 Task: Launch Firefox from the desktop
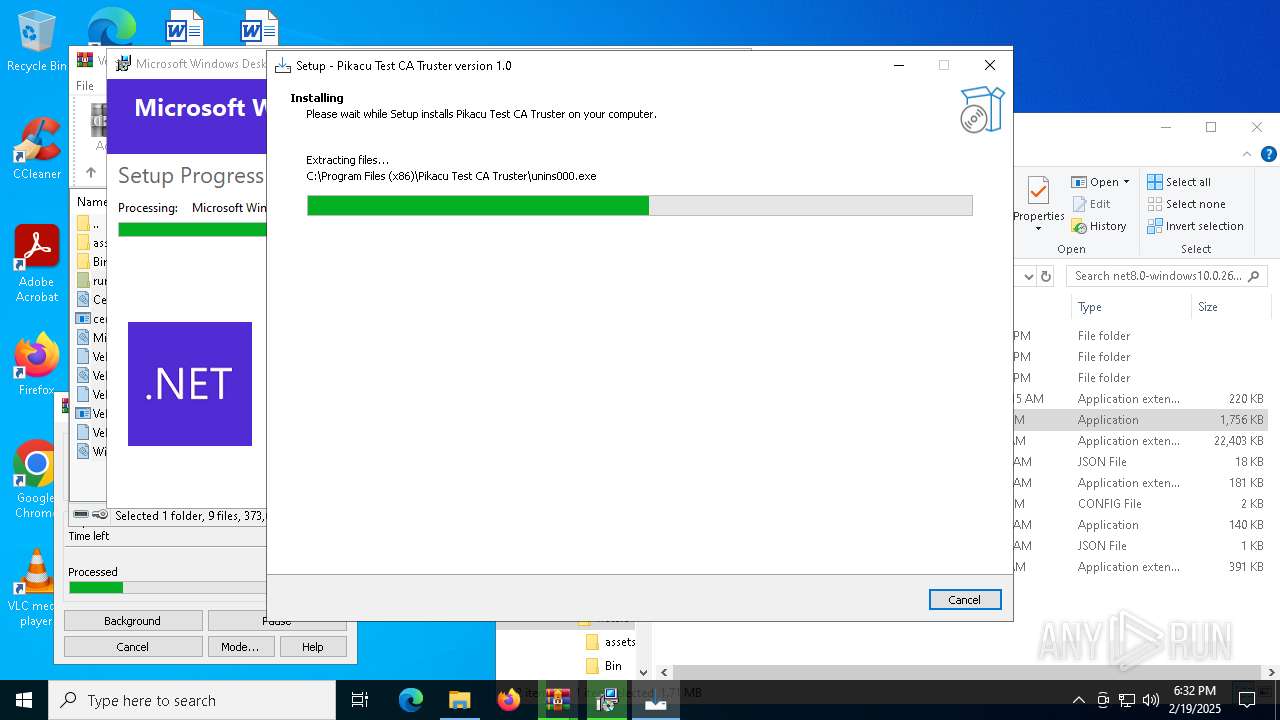36,365
